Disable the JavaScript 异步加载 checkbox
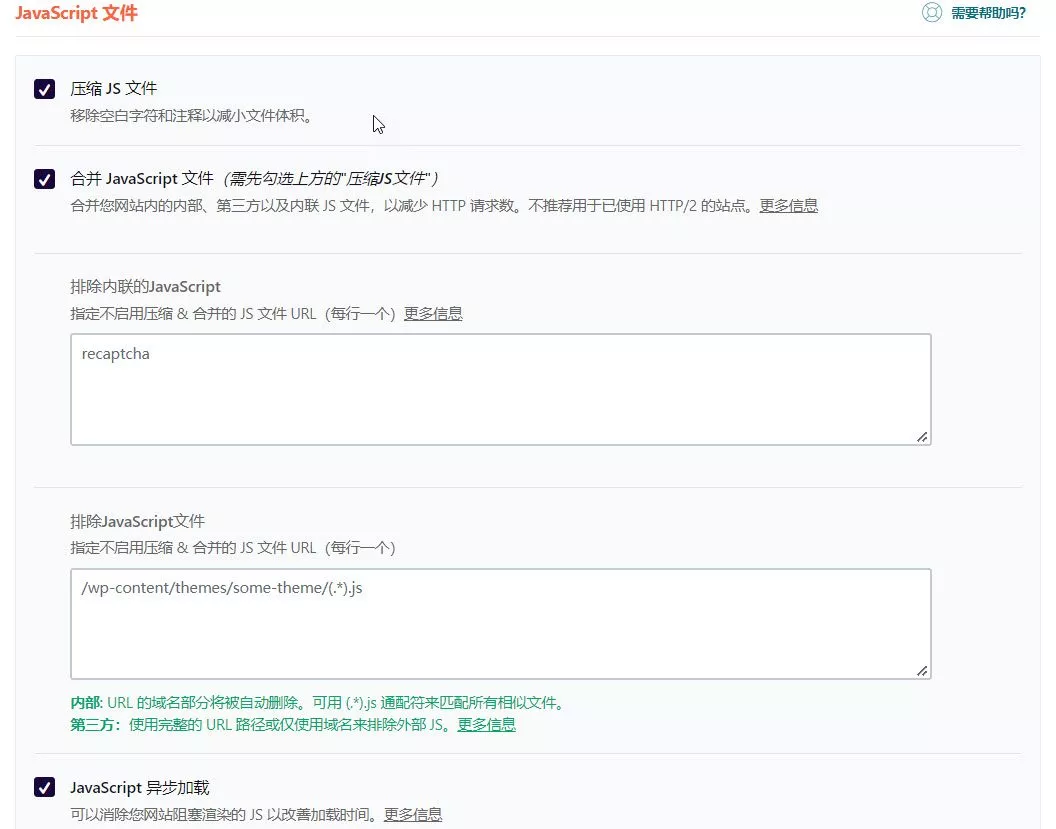The image size is (1056, 829). coord(44,787)
